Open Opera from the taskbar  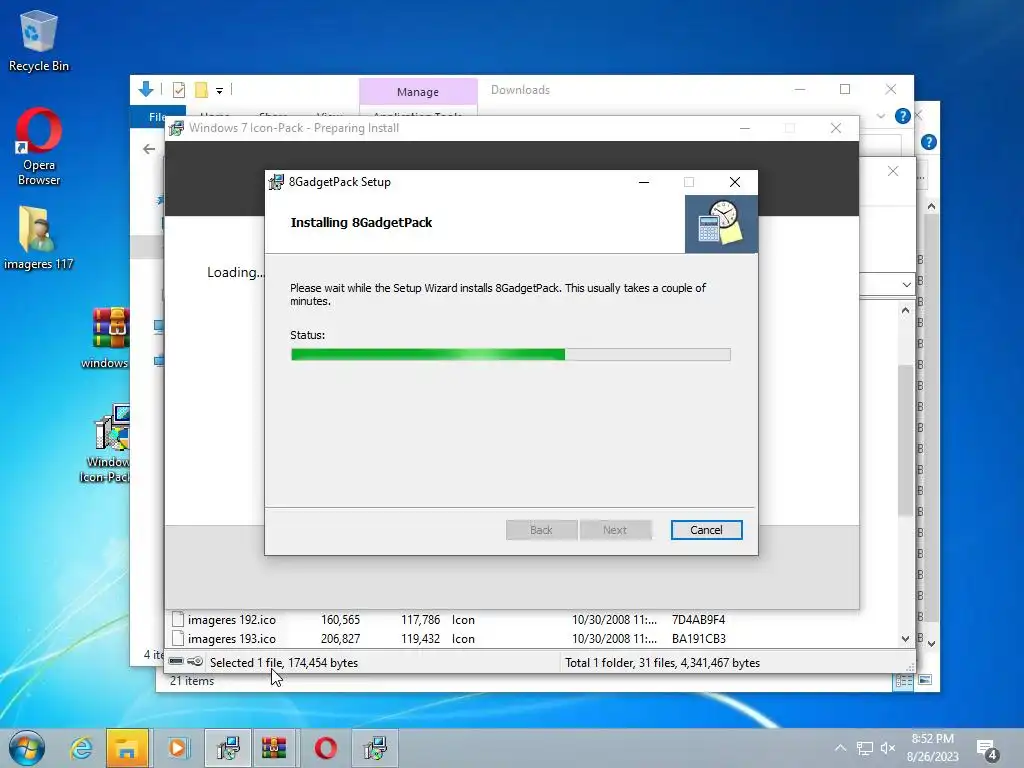tap(325, 748)
